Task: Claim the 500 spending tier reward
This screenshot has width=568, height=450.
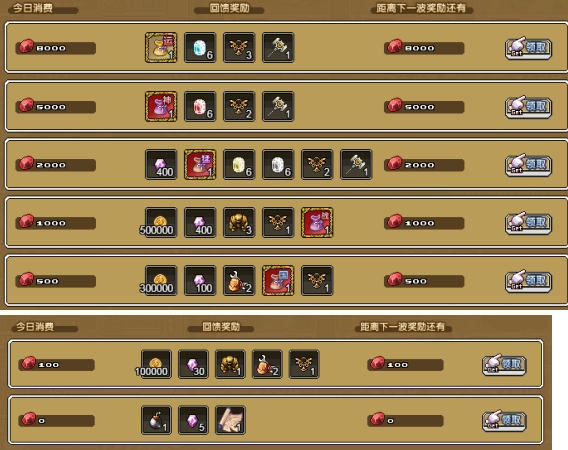Action: pyautogui.click(x=529, y=281)
